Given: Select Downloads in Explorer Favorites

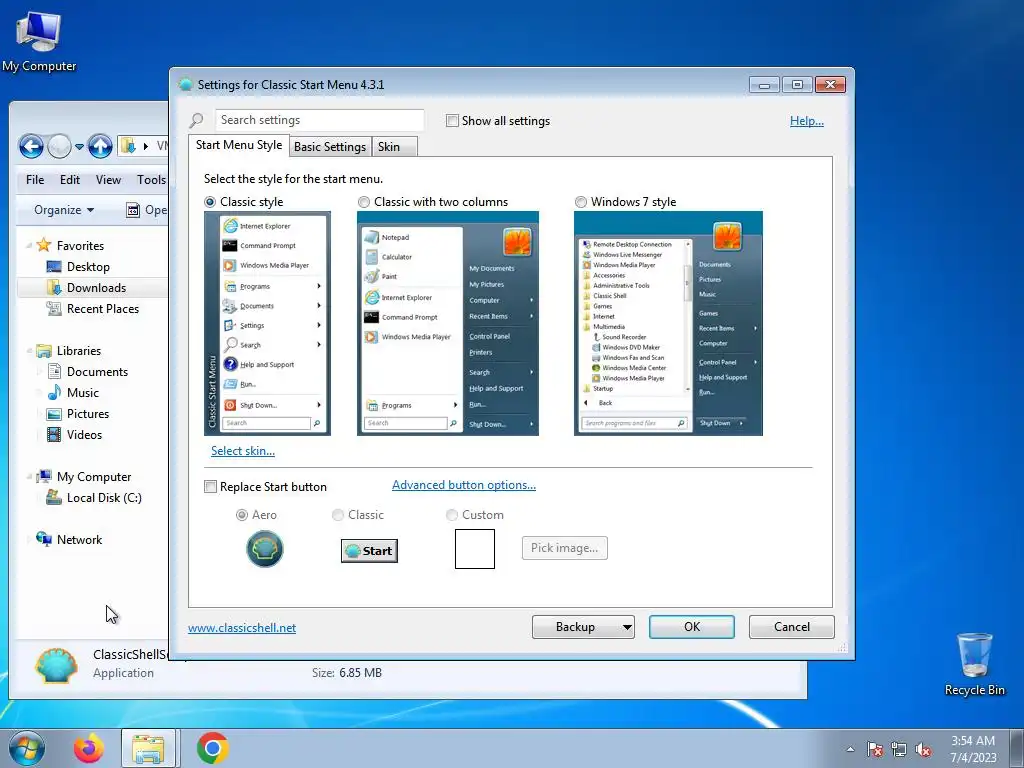Looking at the screenshot, I should pos(96,287).
